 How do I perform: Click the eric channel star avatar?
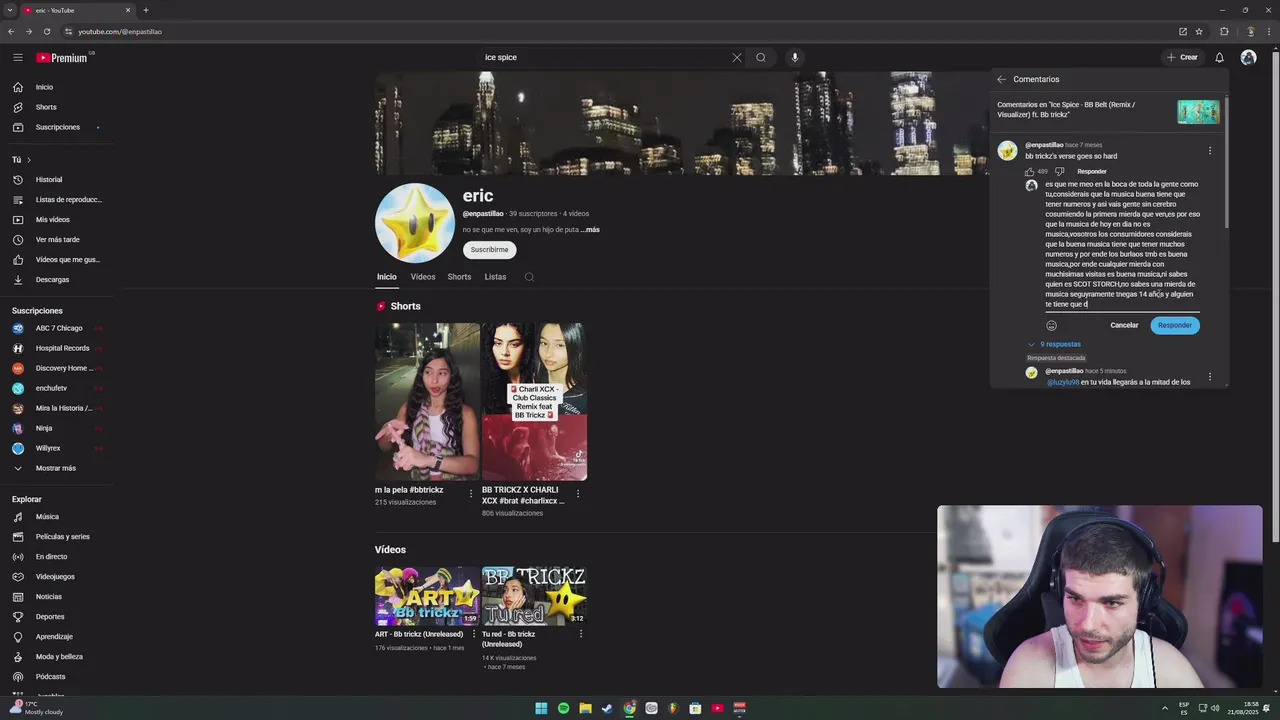tap(415, 223)
